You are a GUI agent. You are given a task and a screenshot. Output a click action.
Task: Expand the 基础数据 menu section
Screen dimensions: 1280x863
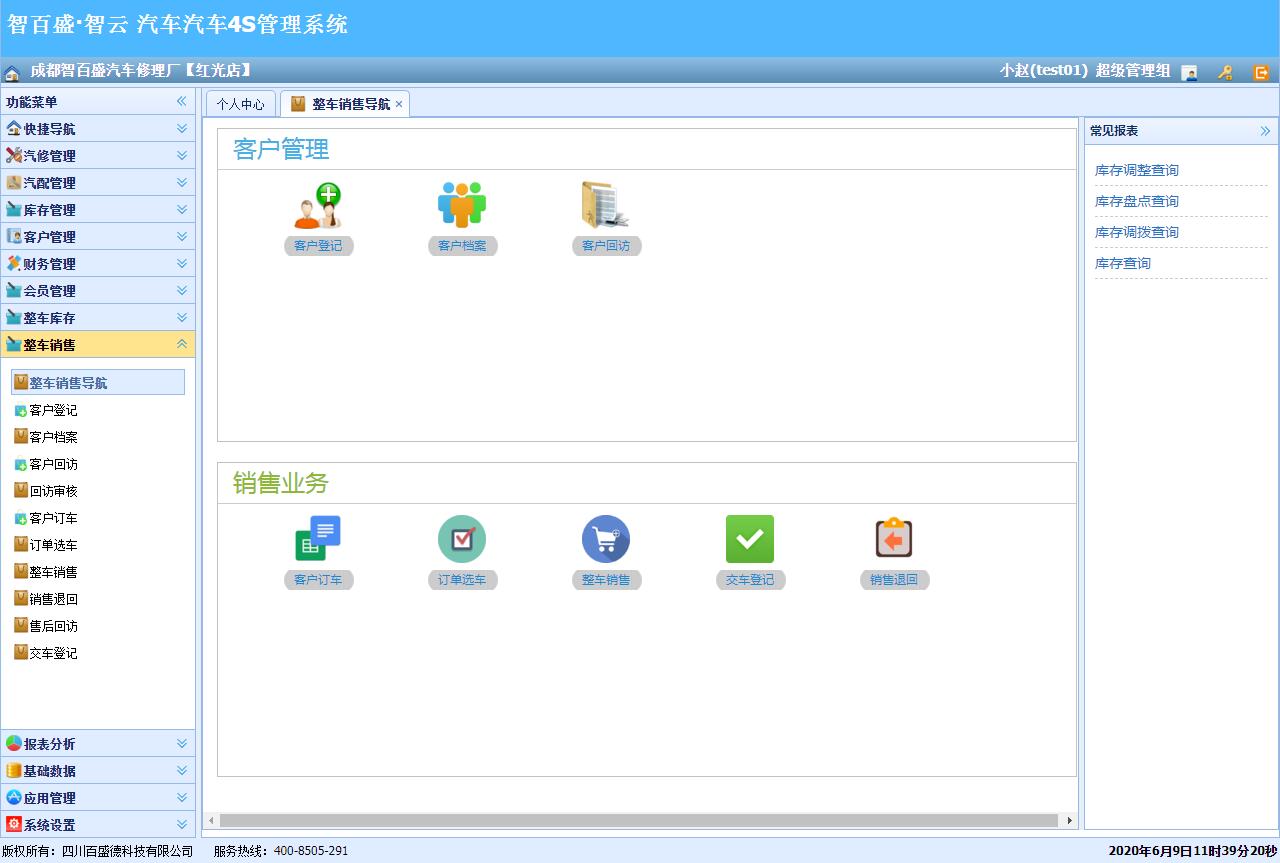pos(182,770)
